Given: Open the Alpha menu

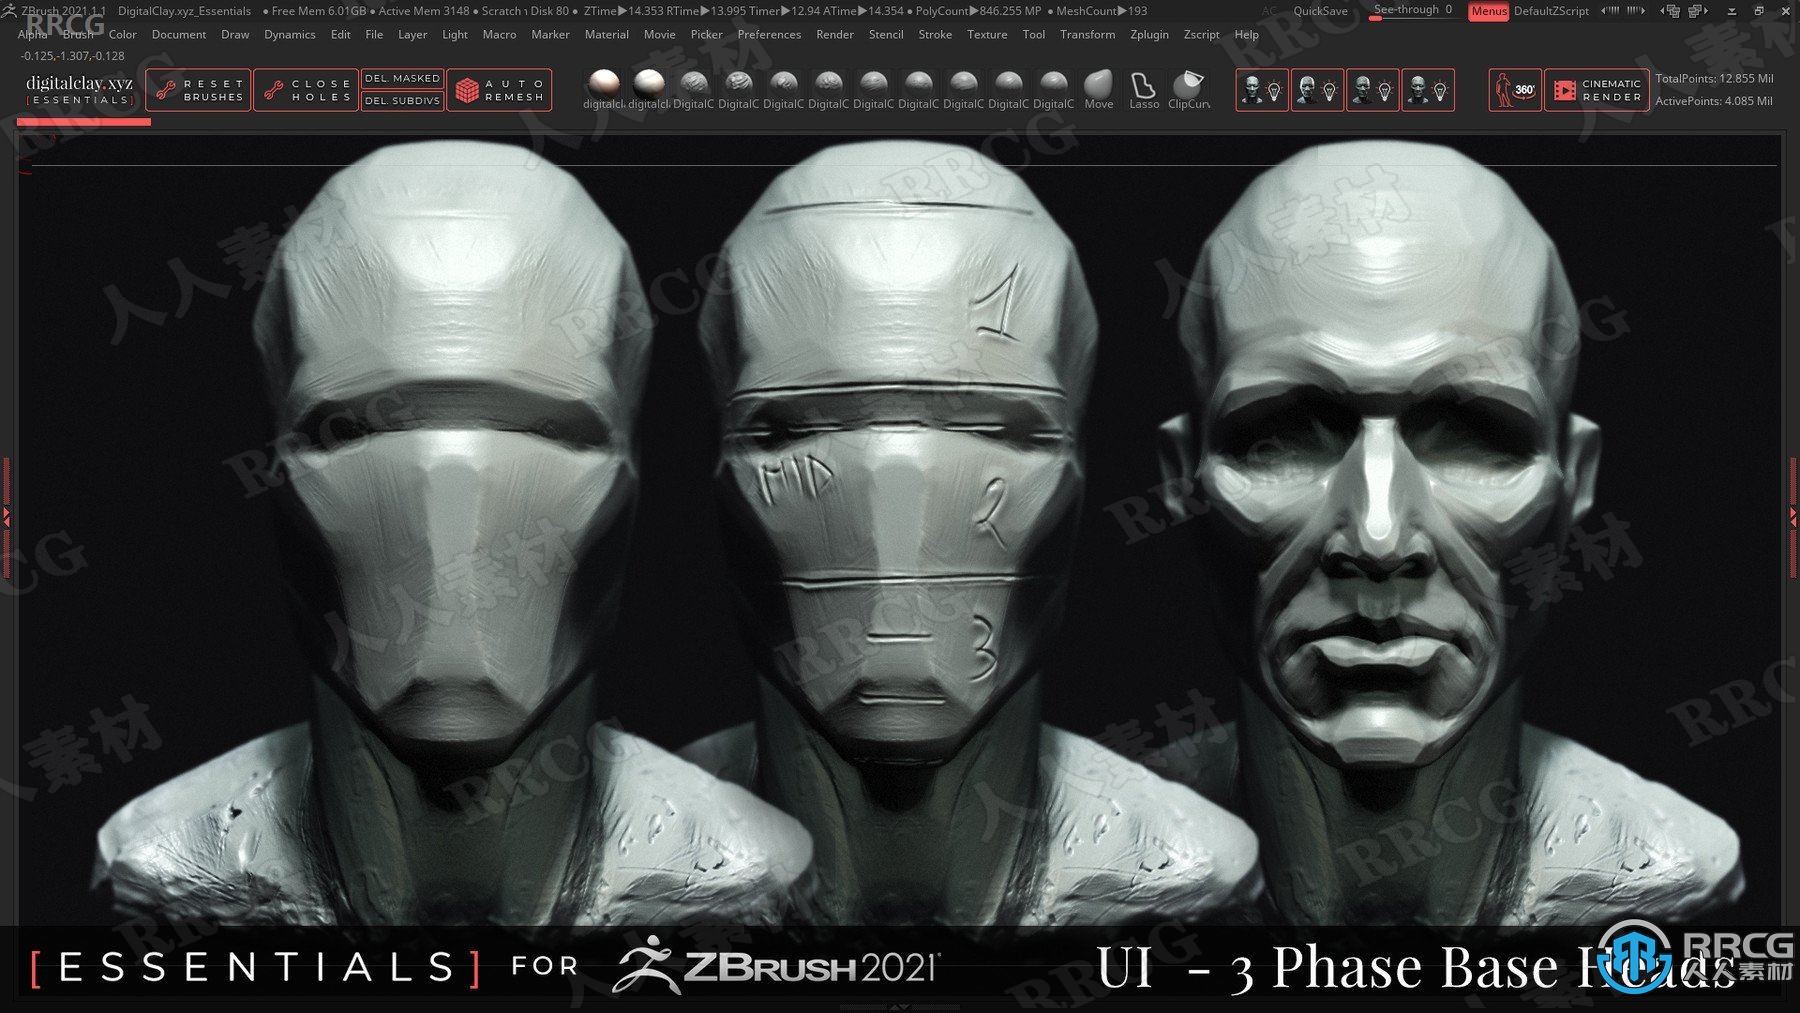Looking at the screenshot, I should (x=32, y=34).
